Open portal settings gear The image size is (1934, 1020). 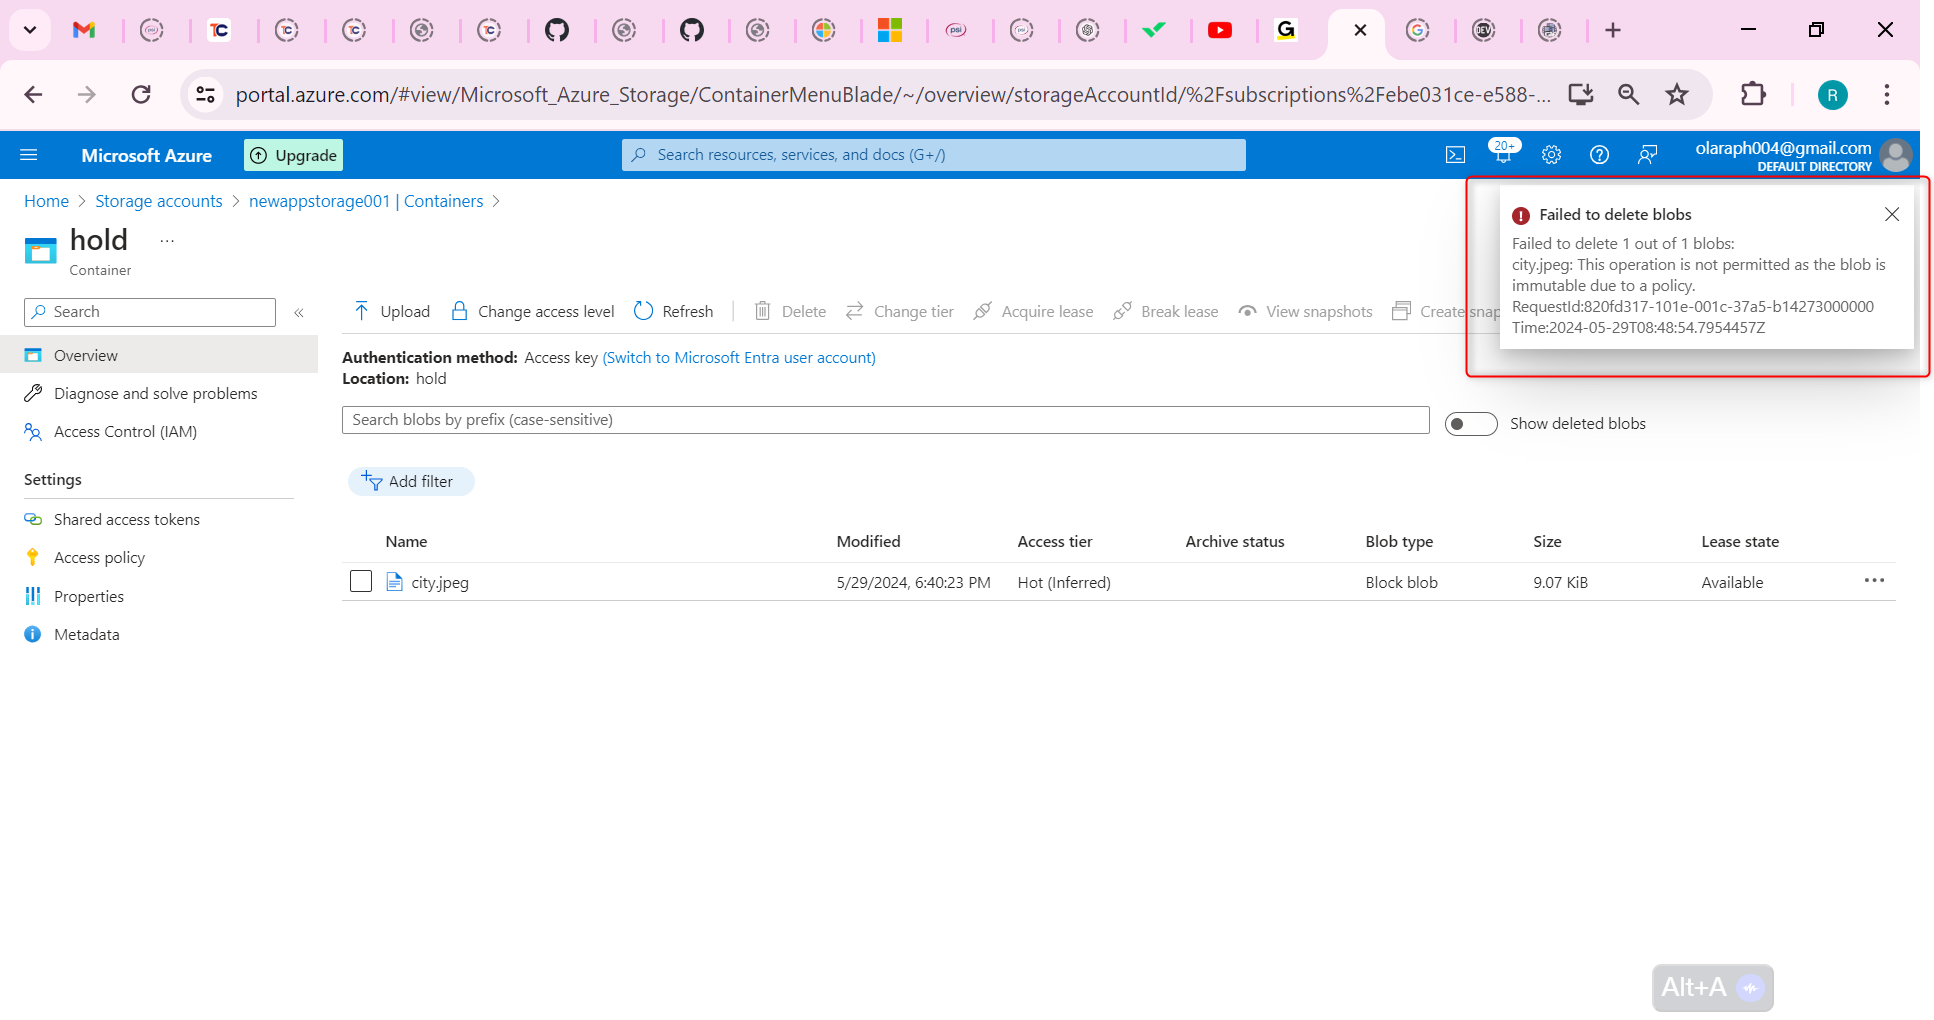[x=1551, y=155]
